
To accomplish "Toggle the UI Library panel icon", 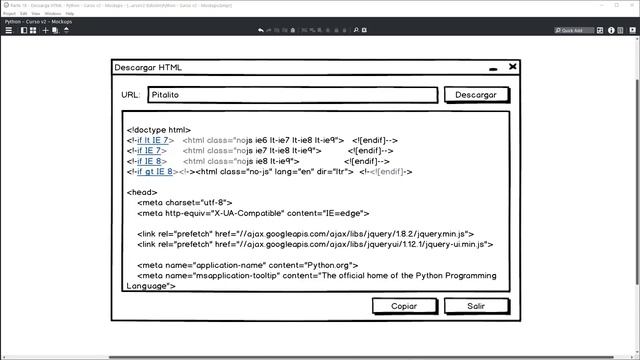I will pos(600,30).
